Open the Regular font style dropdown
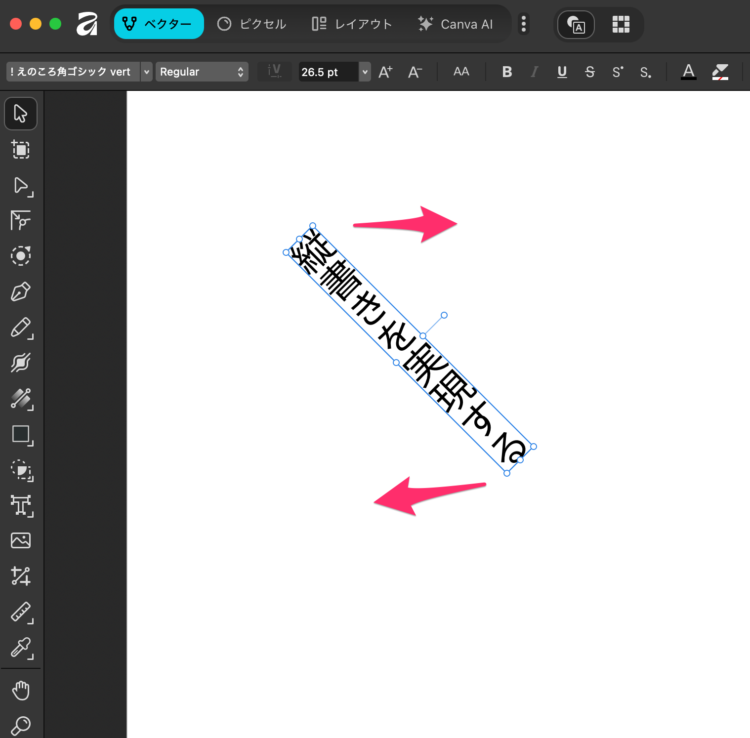The height and width of the screenshot is (738, 750). (x=201, y=72)
